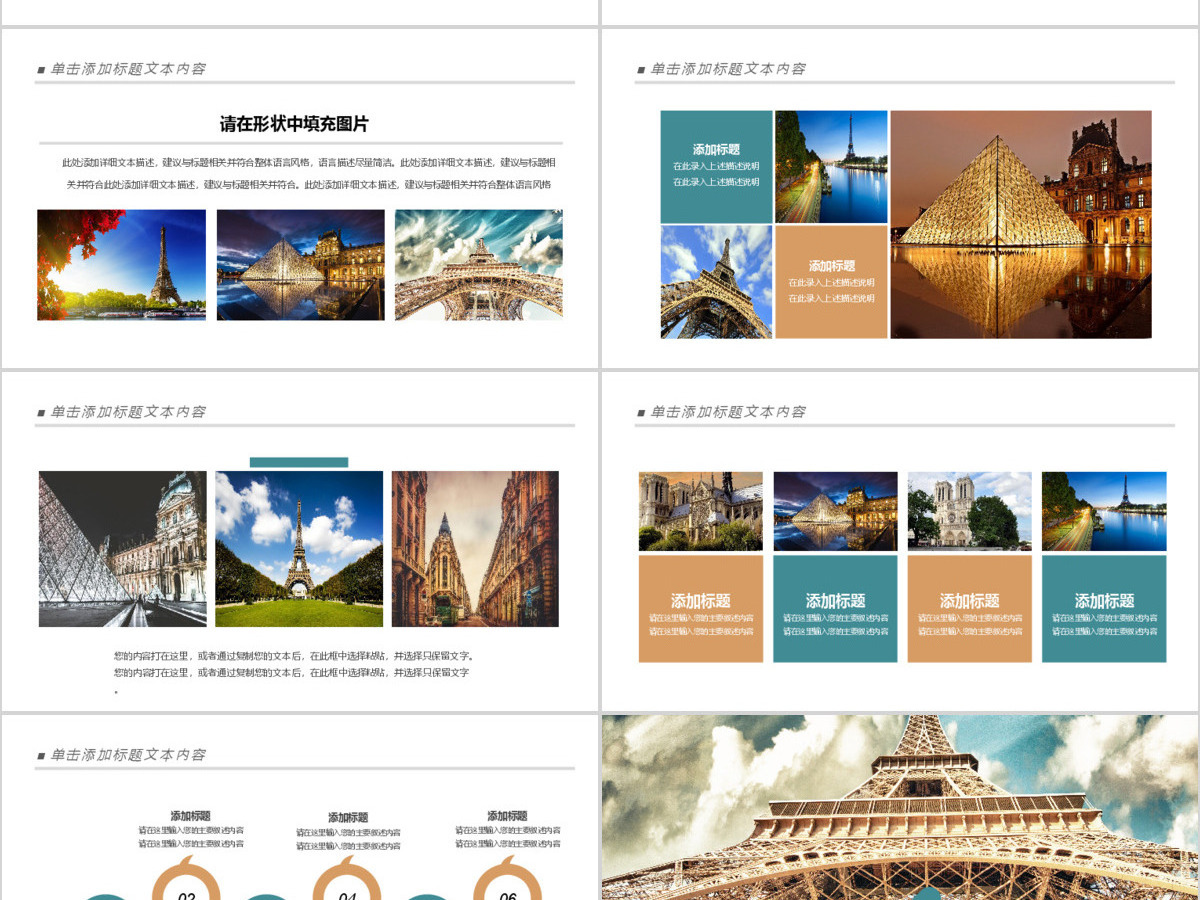Click the "添加标题" text above circle 02

click(190, 816)
